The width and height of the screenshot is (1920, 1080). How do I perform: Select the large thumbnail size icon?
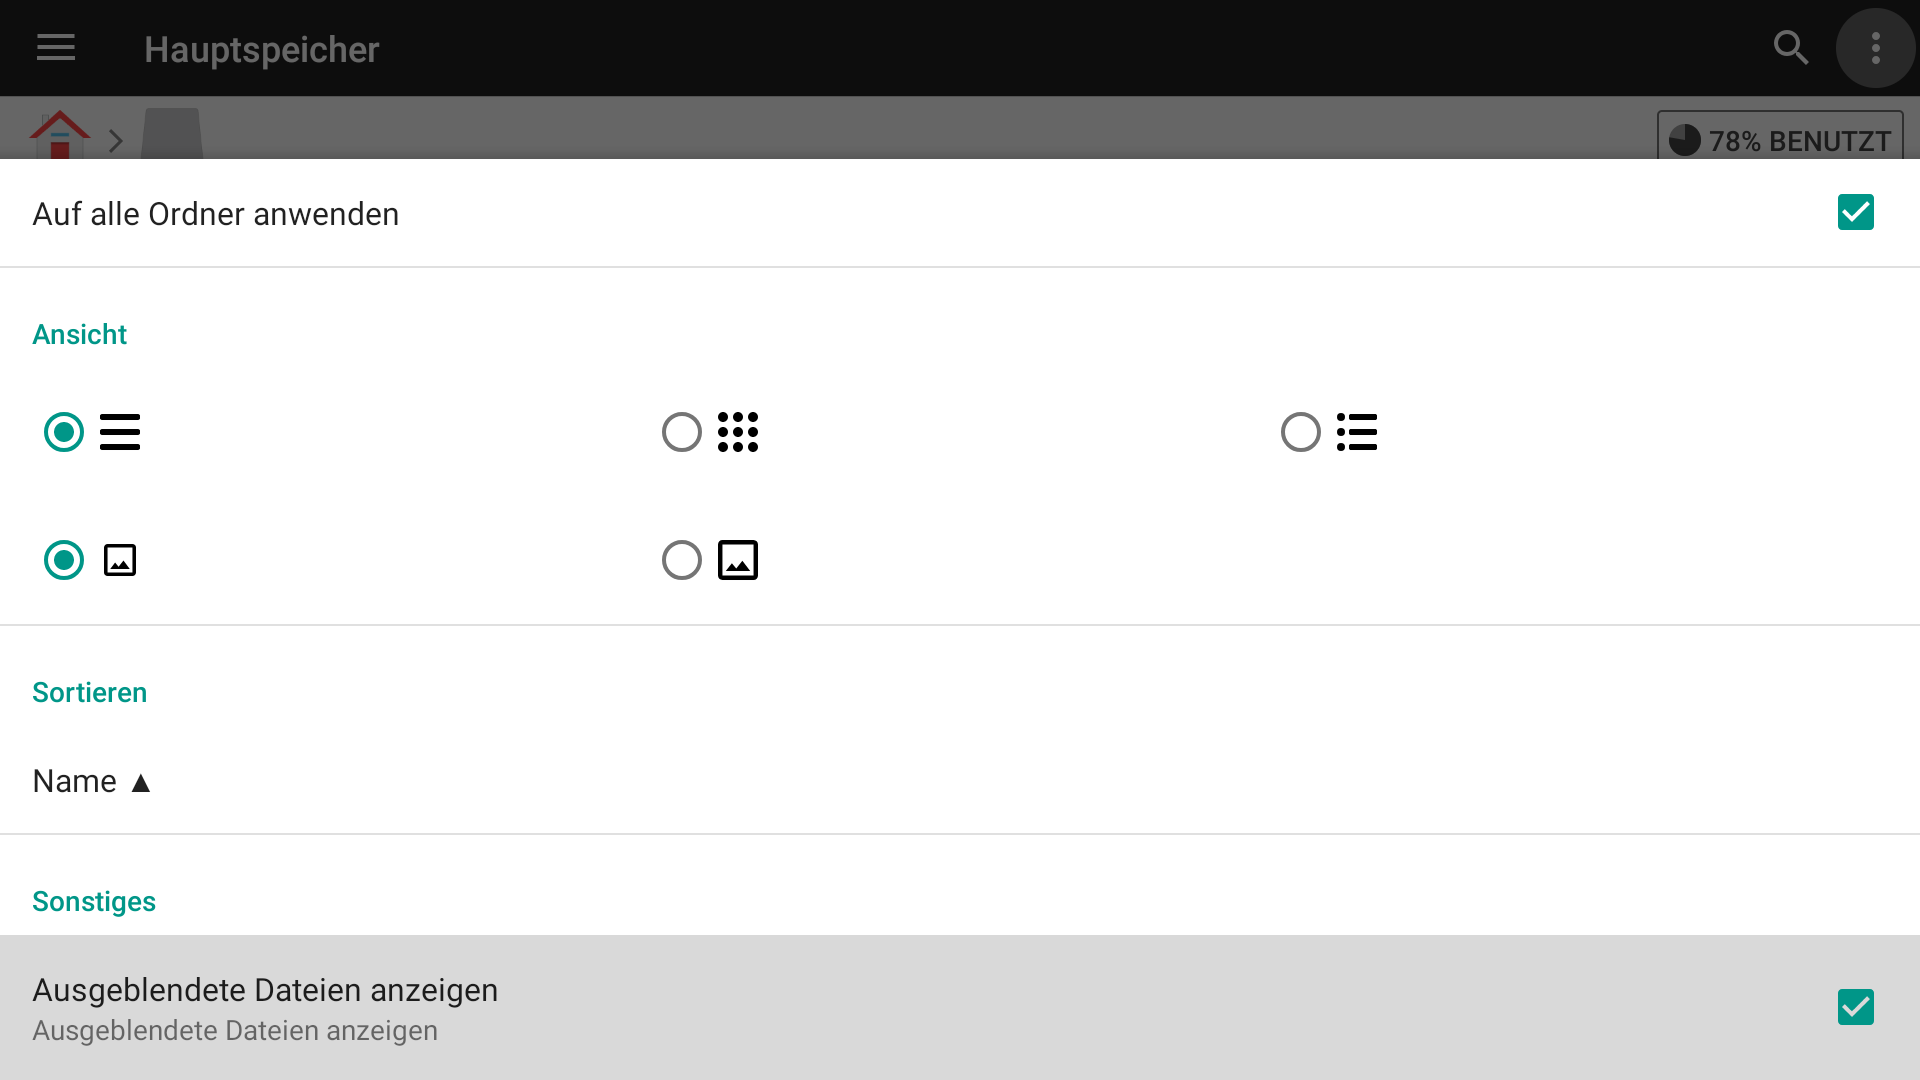738,560
